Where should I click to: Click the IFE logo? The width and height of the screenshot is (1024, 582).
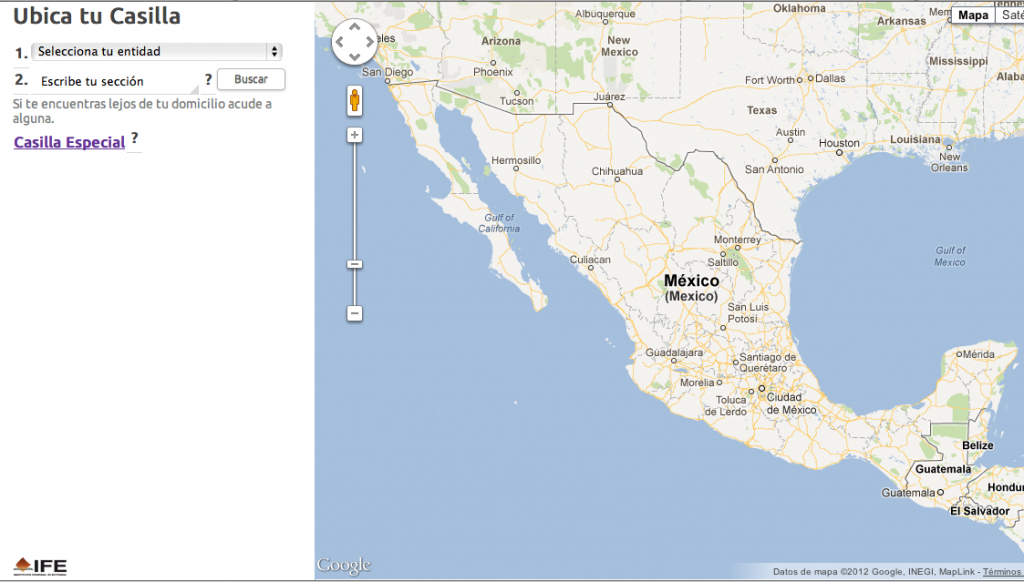click(x=40, y=566)
